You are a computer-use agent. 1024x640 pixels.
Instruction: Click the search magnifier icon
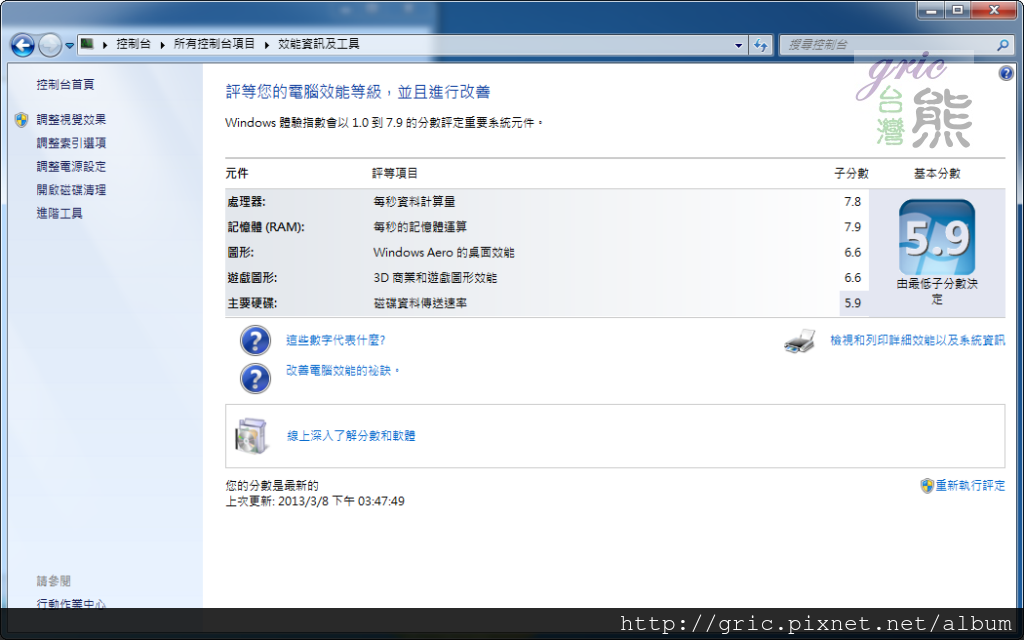[1003, 45]
